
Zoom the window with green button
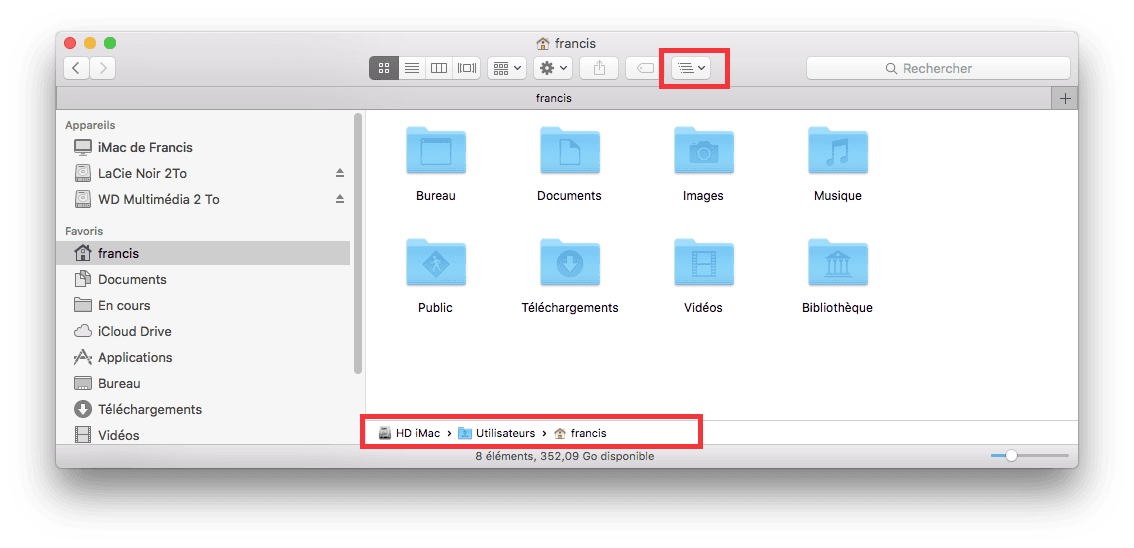tap(110, 43)
